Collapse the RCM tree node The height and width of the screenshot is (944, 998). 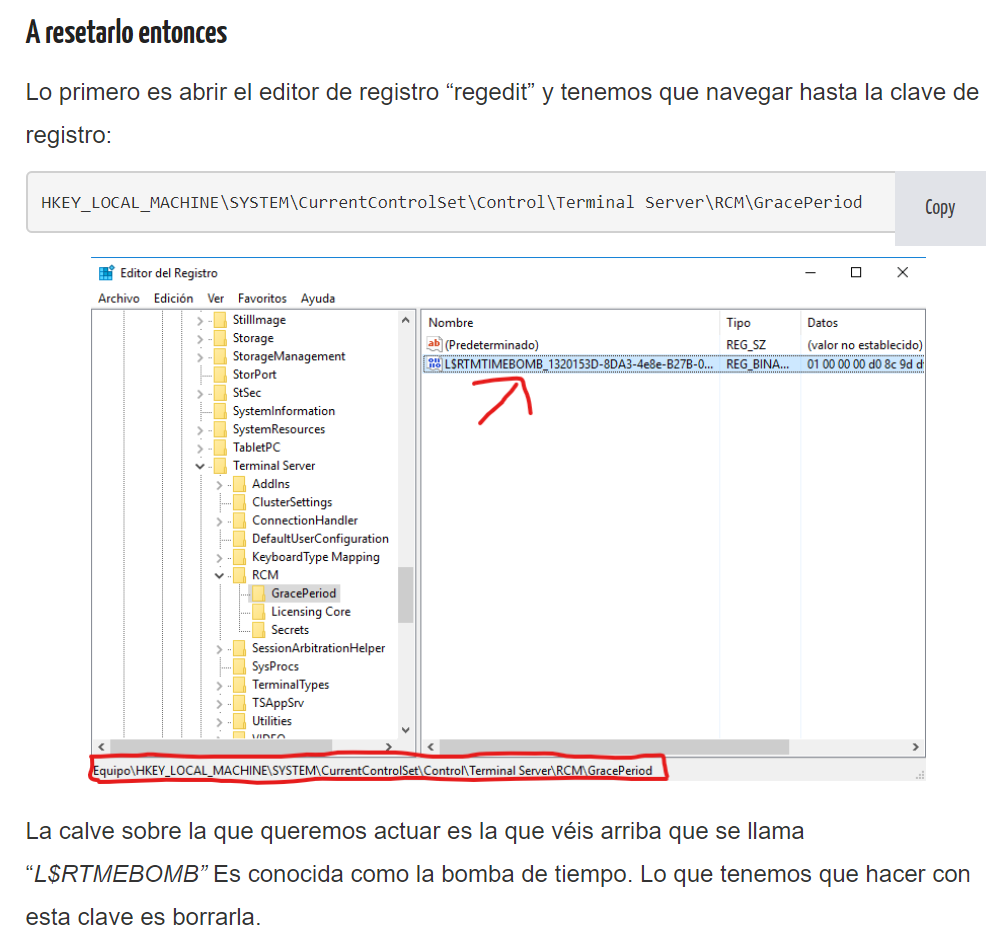(x=219, y=576)
